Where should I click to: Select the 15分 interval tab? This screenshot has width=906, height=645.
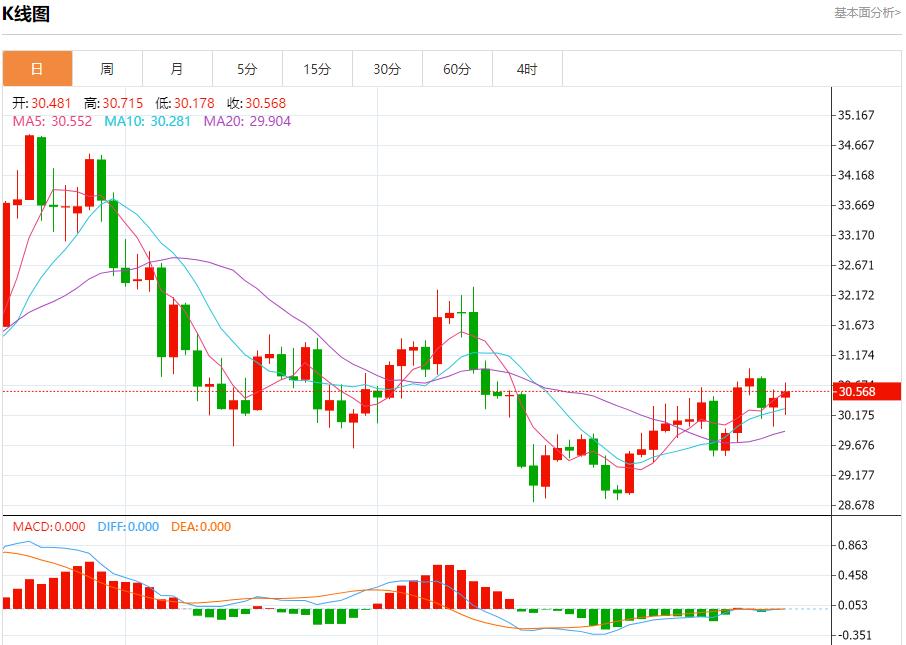317,69
